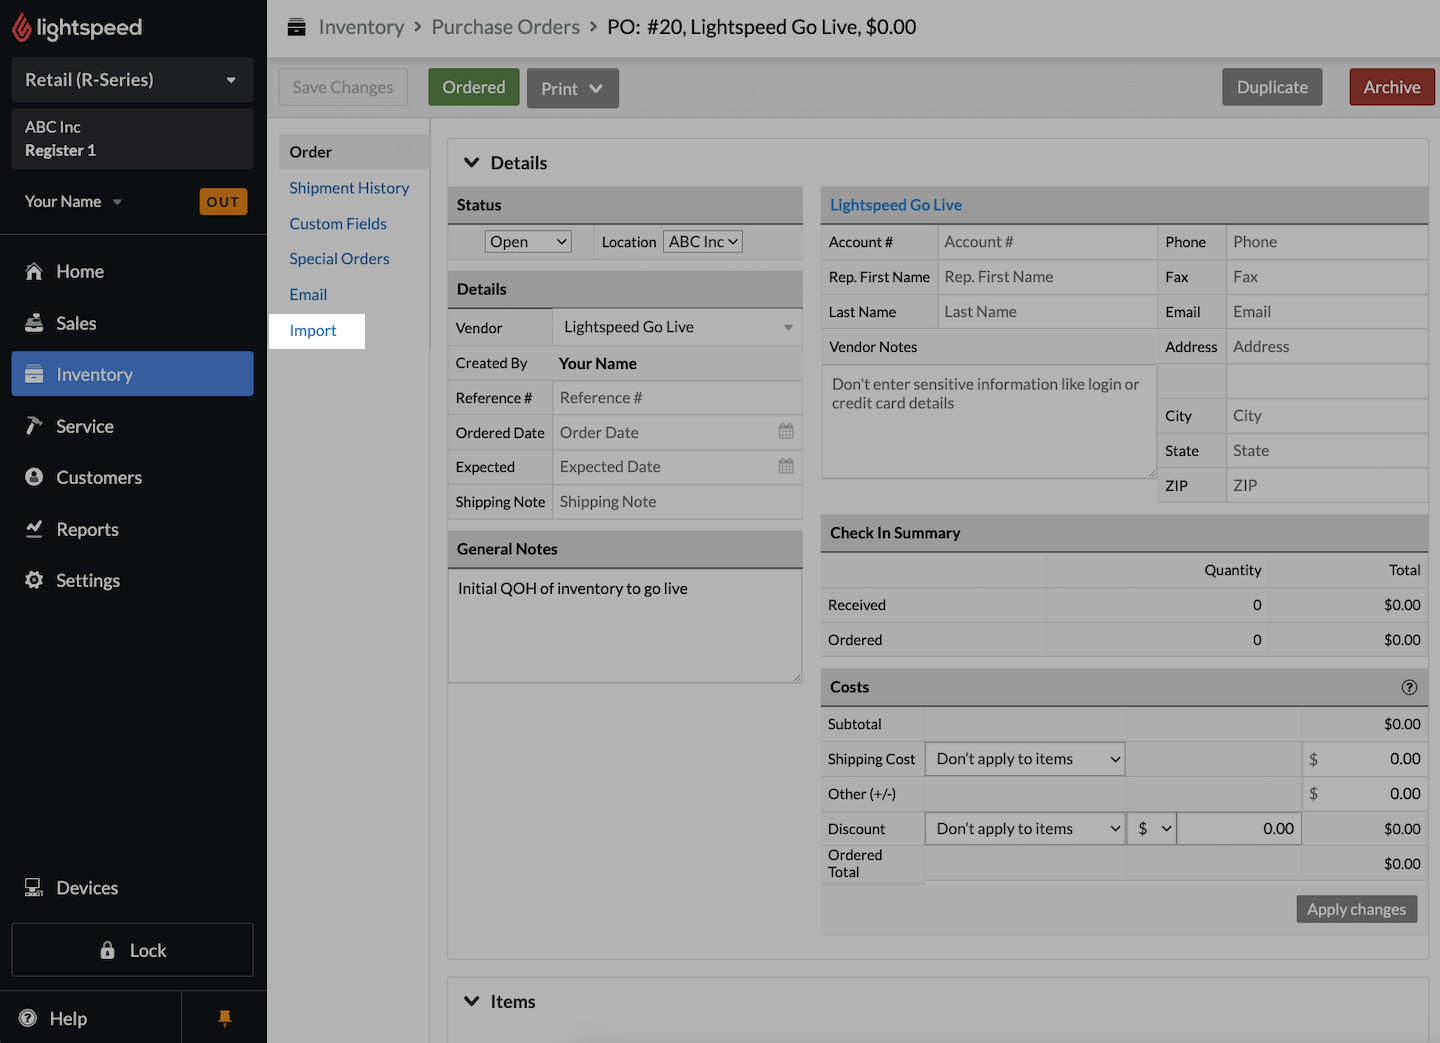Open the Expected Date calendar picker
Viewport: 1440px width, 1043px height.
click(x=786, y=467)
